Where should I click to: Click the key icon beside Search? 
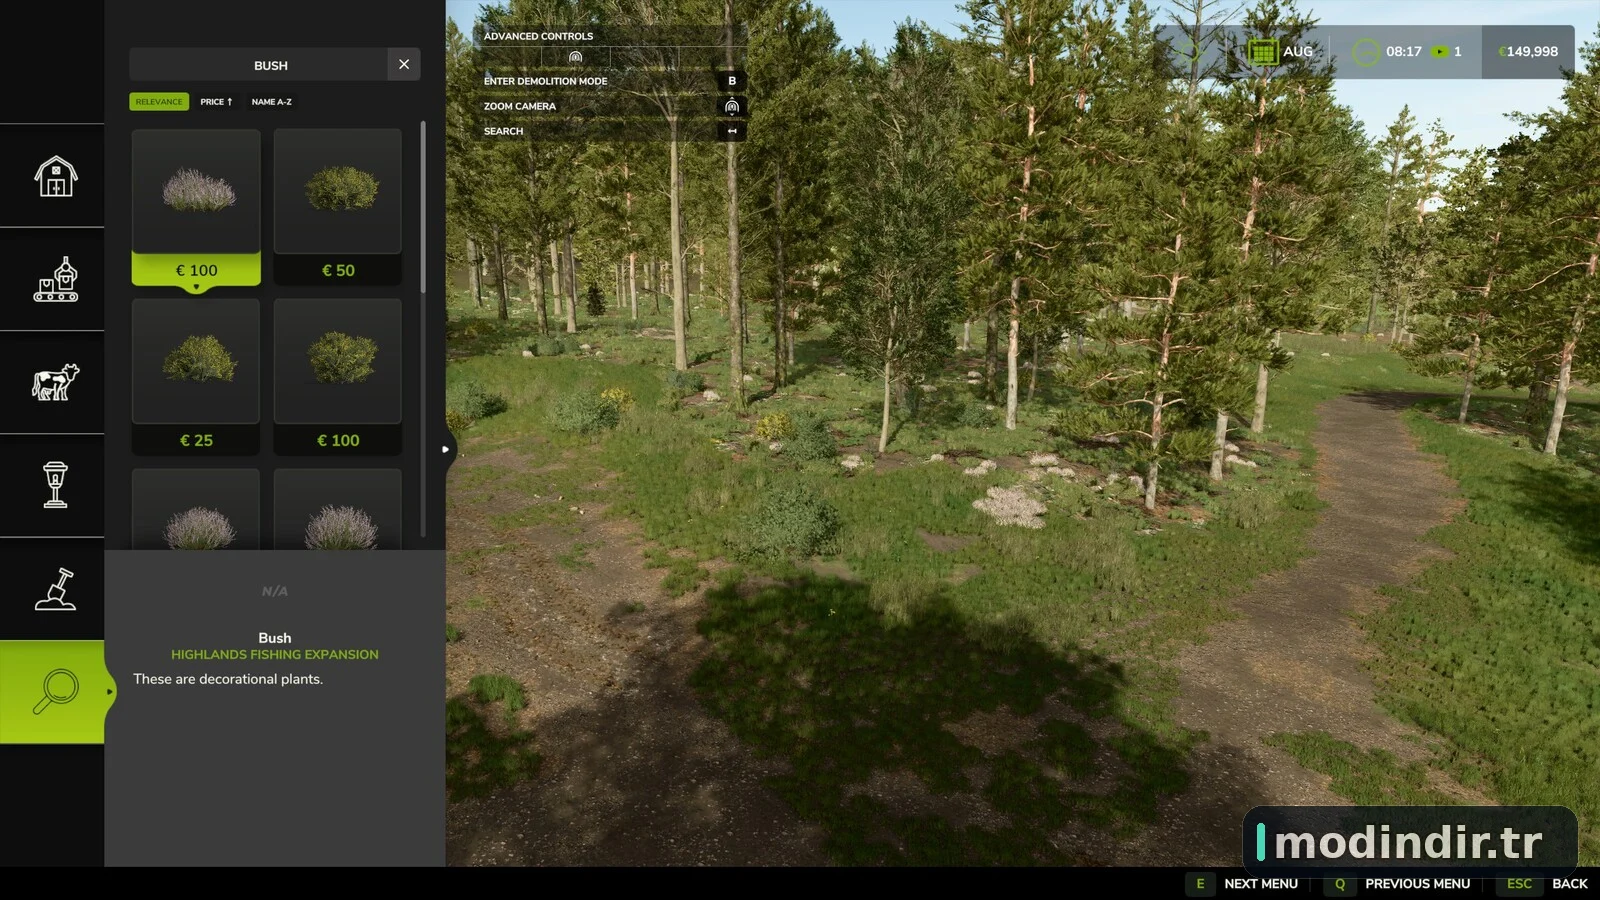tap(732, 131)
